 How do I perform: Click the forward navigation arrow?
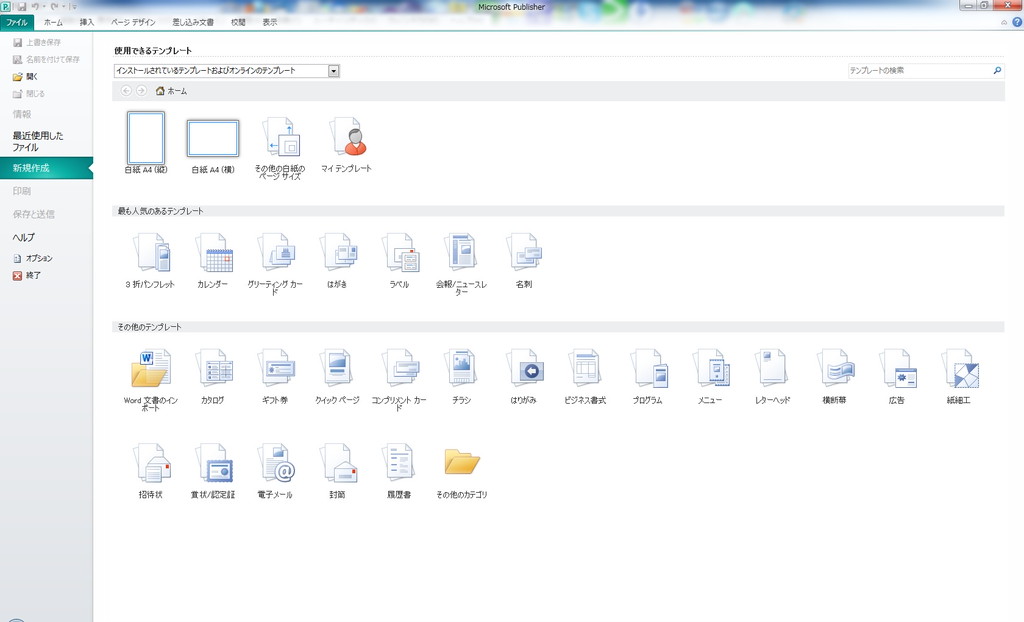tap(141, 91)
